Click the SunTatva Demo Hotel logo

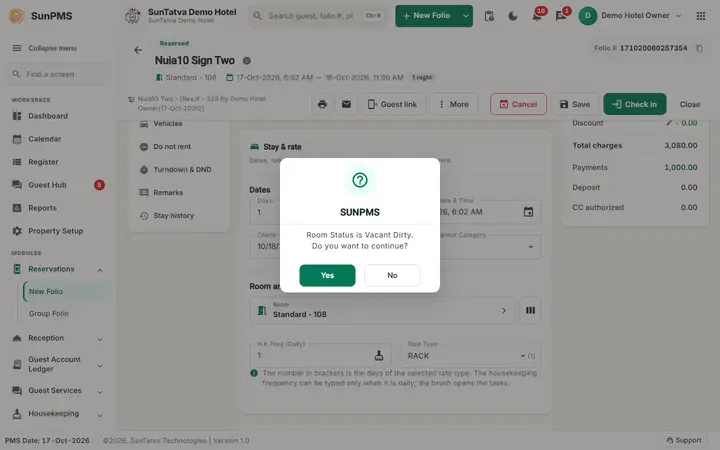point(133,16)
